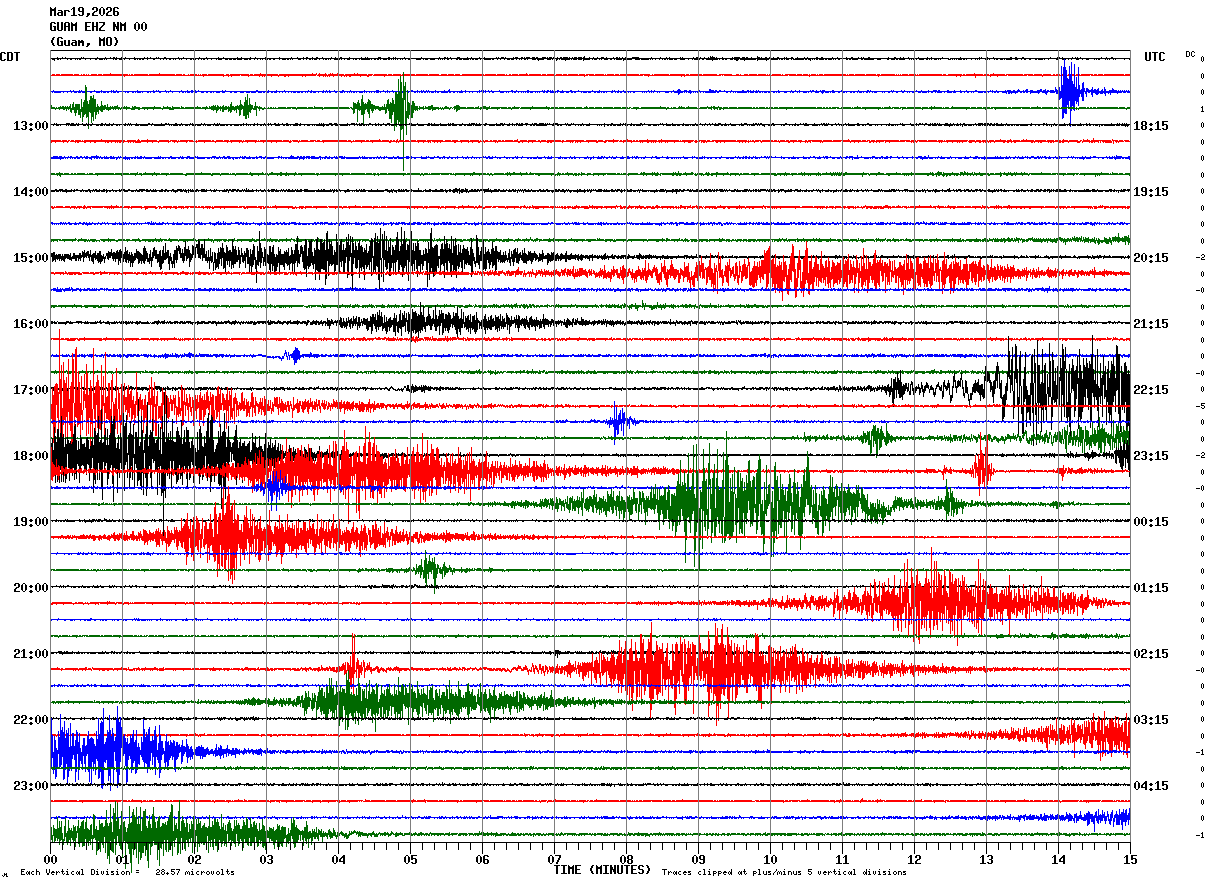Click minute 05 on the time axis
The width and height of the screenshot is (1210, 886).
point(411,860)
